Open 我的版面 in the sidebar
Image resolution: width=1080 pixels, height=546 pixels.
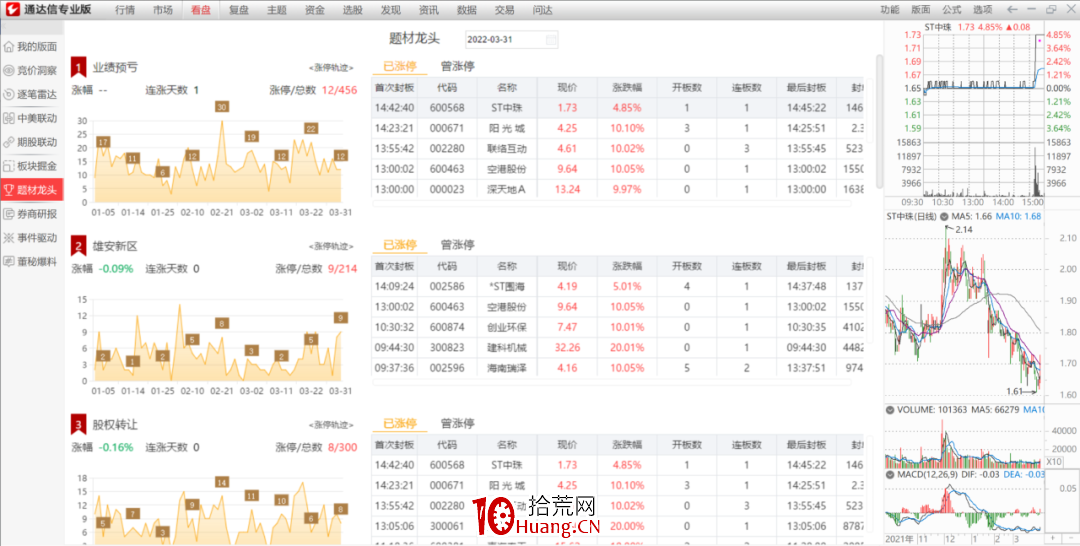tap(32, 47)
